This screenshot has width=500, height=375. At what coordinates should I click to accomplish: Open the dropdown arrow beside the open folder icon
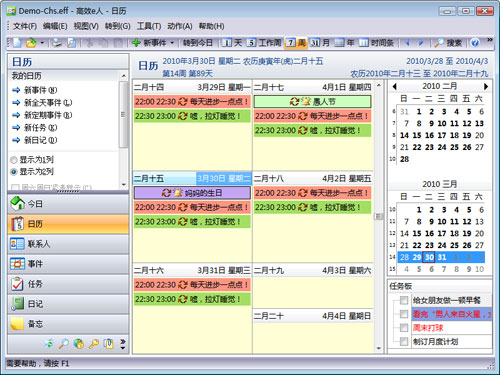tap(42, 43)
